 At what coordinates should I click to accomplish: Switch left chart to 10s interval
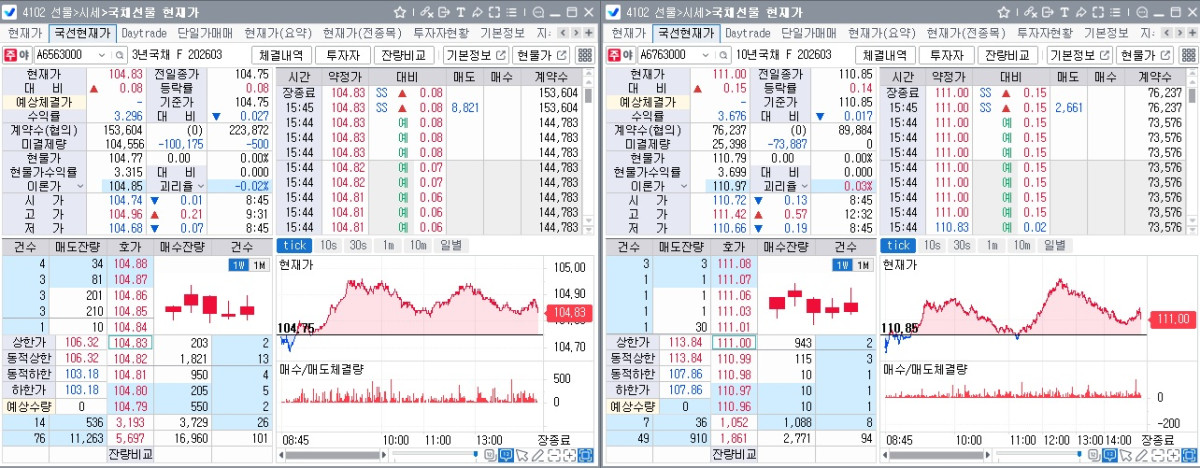point(329,245)
